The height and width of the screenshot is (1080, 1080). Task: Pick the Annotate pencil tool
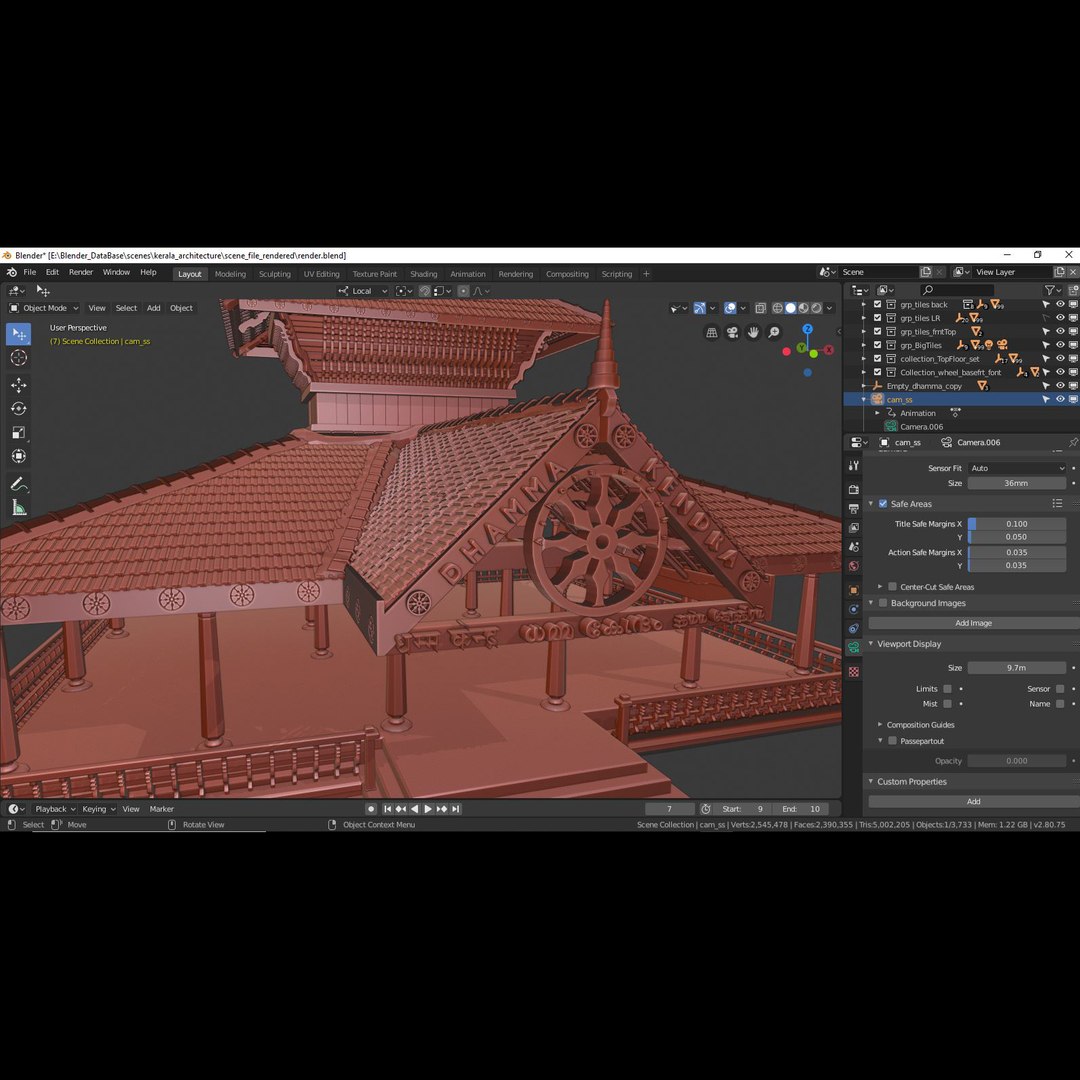[19, 484]
